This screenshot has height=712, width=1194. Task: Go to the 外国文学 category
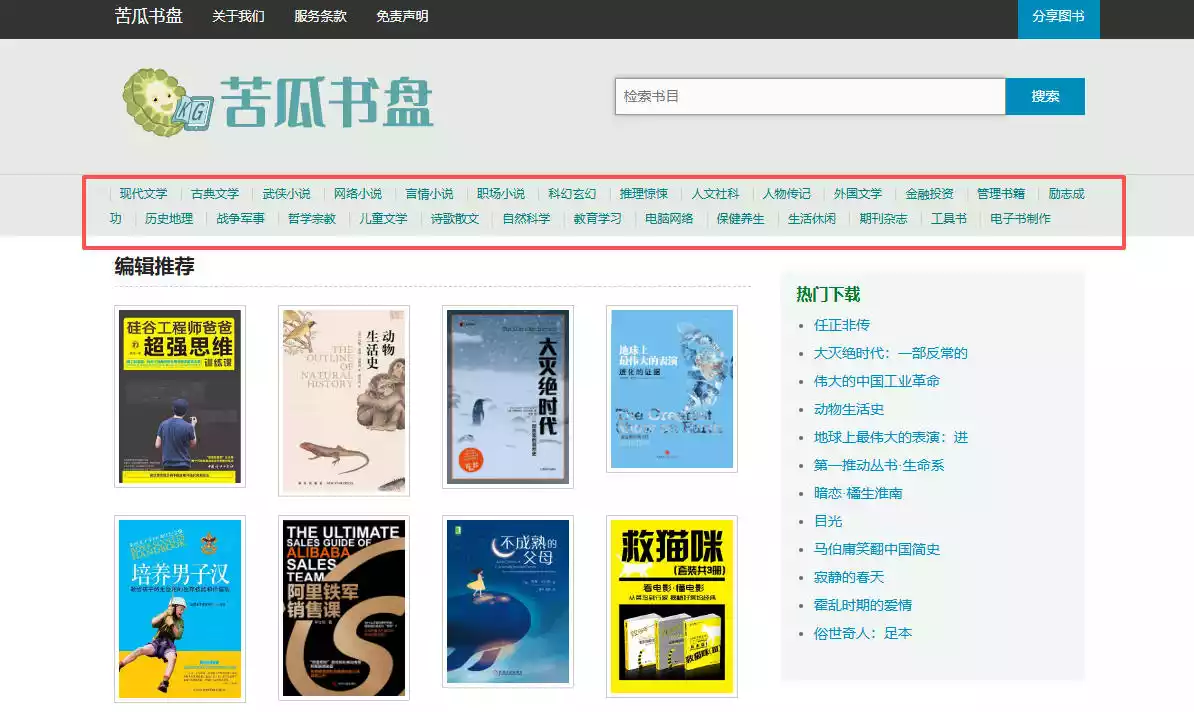tap(857, 193)
